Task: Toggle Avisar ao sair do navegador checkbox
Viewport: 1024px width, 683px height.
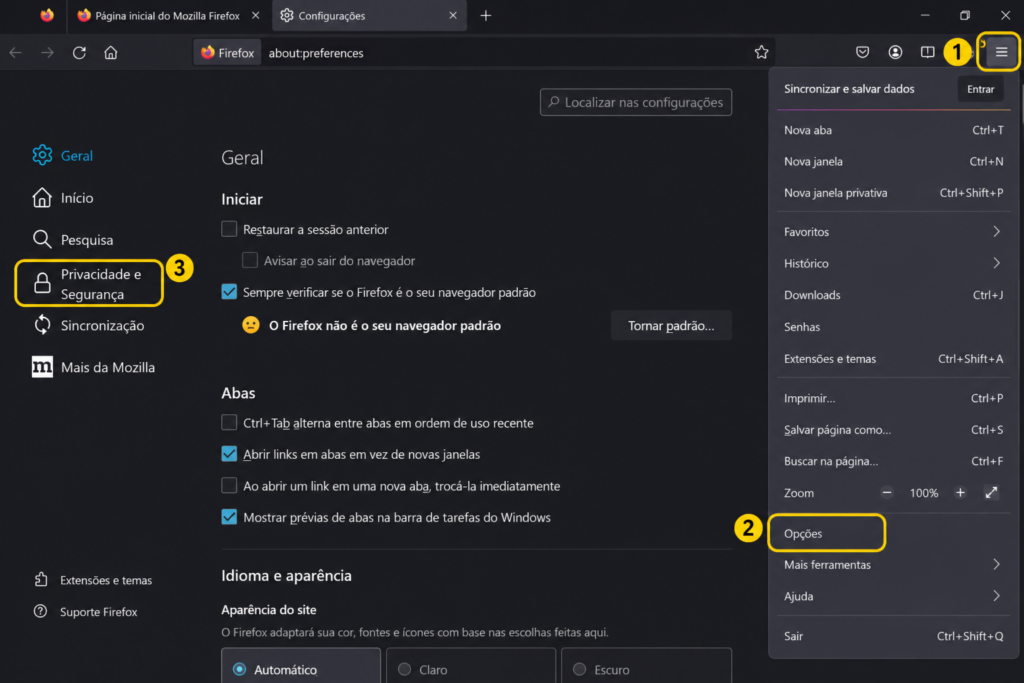Action: pyautogui.click(x=250, y=261)
